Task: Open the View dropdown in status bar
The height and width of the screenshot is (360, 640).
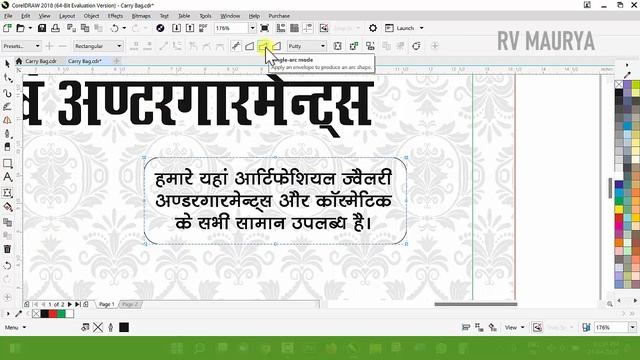Action: click(x=514, y=327)
